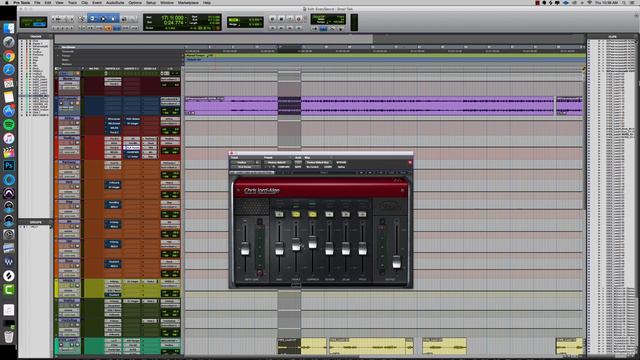Click the Delay fader handle
This screenshot has height=360, width=640.
345,249
